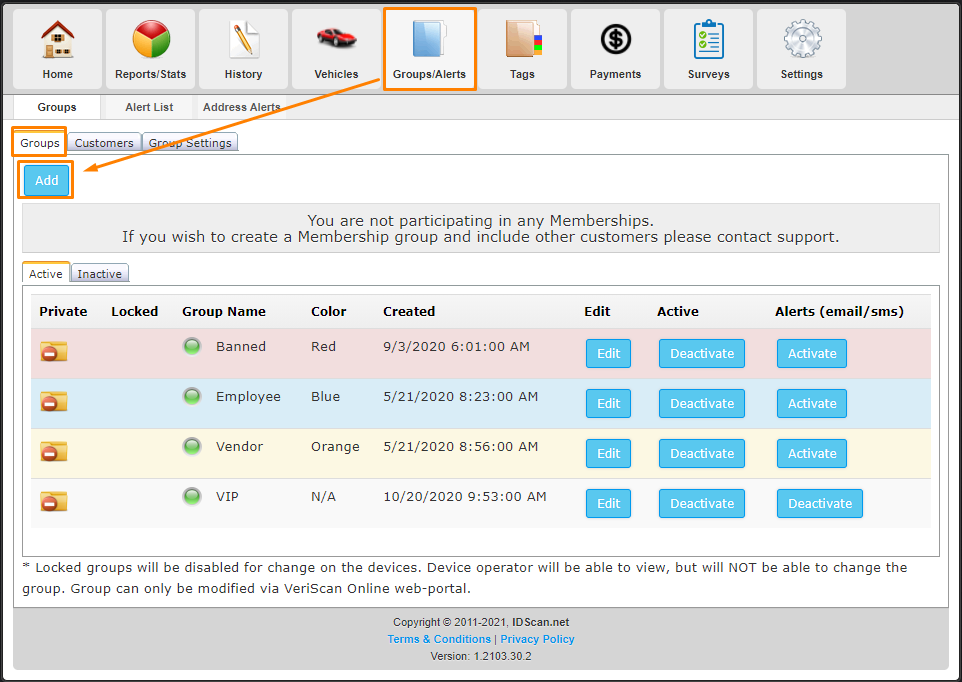This screenshot has width=962, height=682.
Task: Click the Version 1.2103.30.2 text
Action: (481, 656)
